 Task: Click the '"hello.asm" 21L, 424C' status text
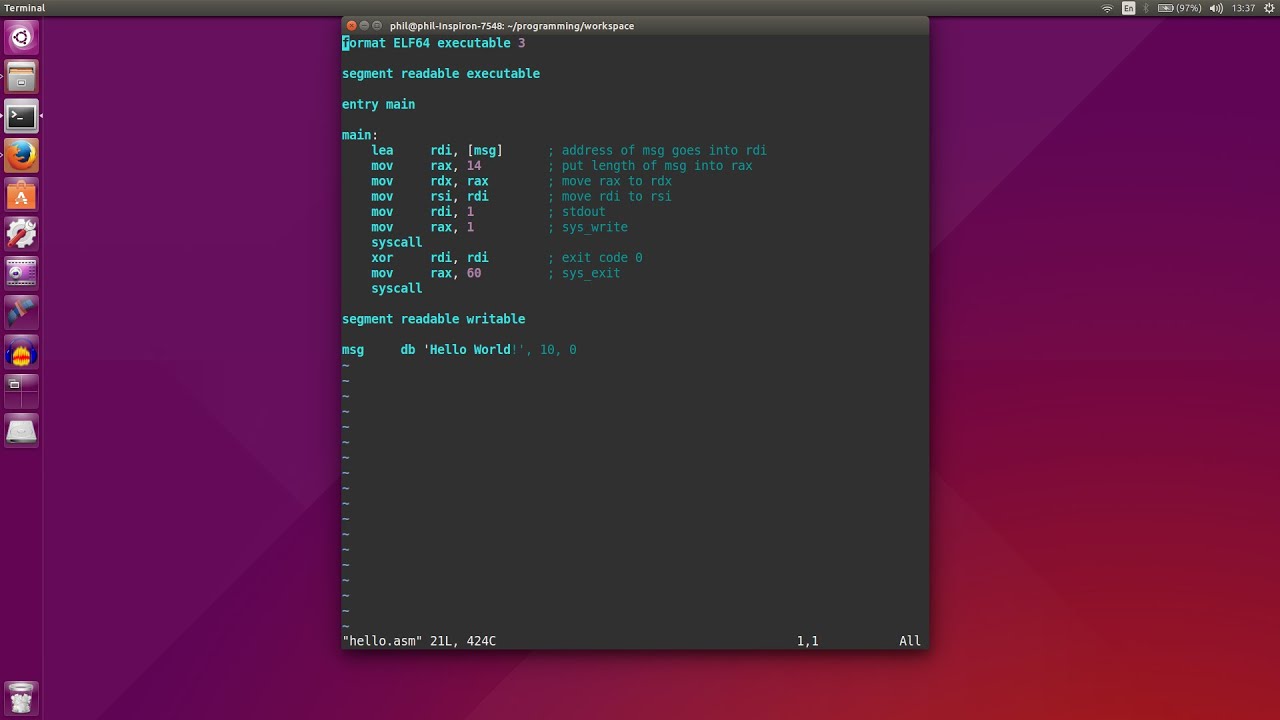419,641
